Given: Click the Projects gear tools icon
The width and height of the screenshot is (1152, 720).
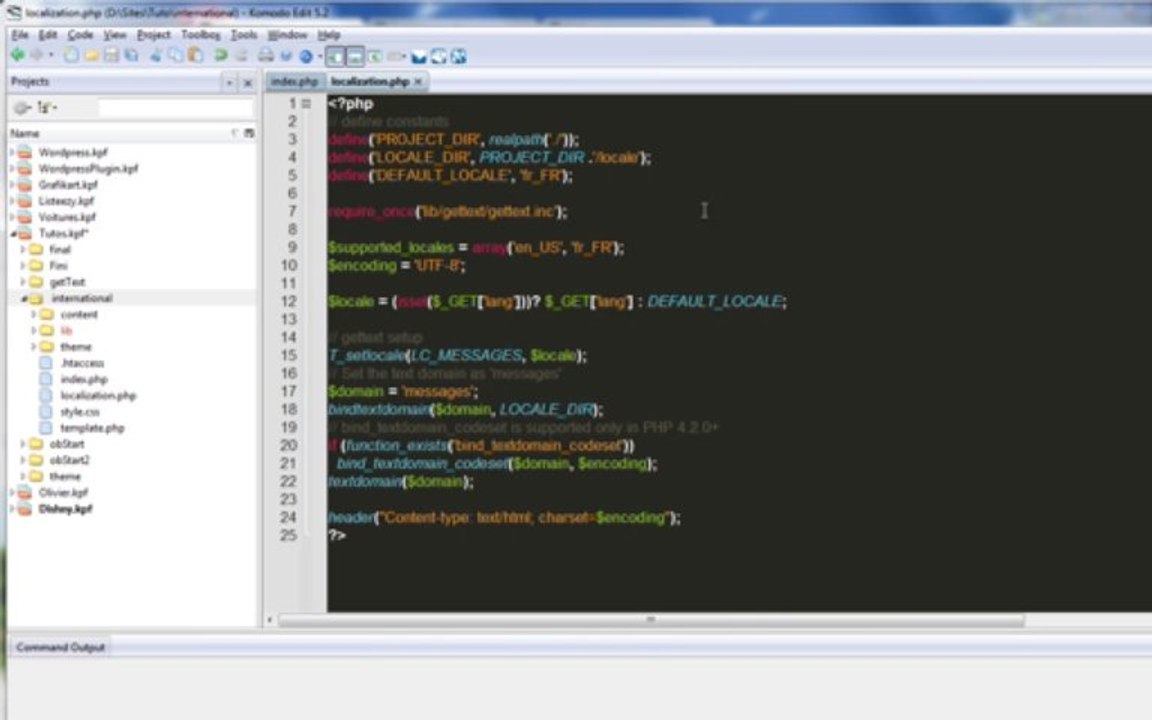Looking at the screenshot, I should [x=21, y=108].
